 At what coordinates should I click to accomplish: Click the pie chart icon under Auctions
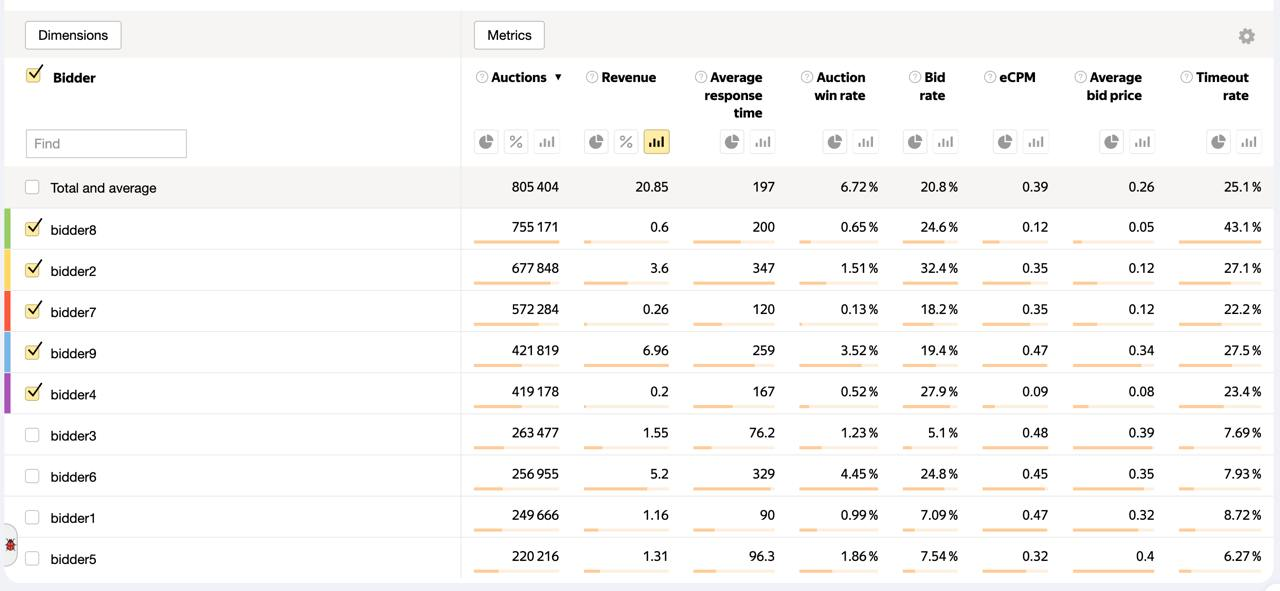pos(486,142)
